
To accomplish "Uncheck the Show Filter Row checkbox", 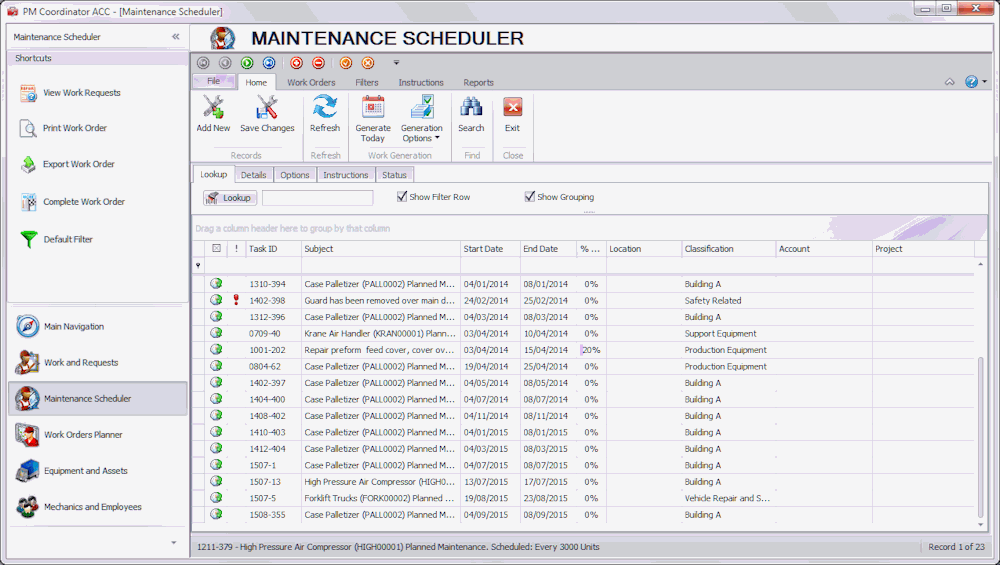I will tap(403, 197).
